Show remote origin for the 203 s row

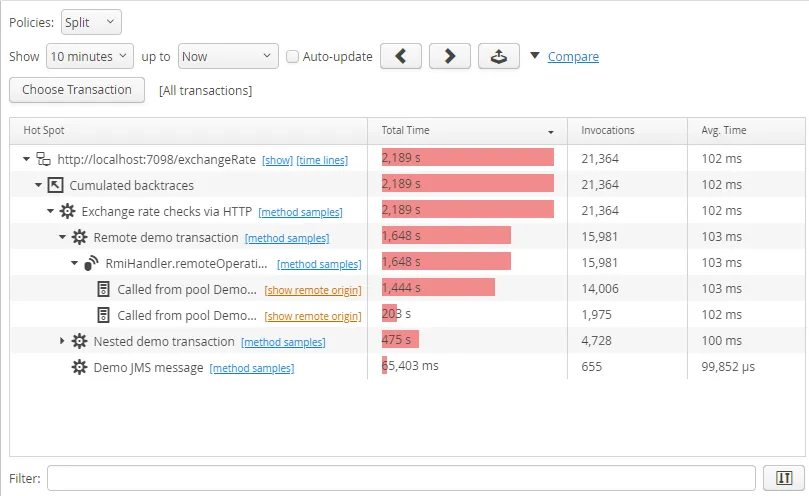point(313,316)
